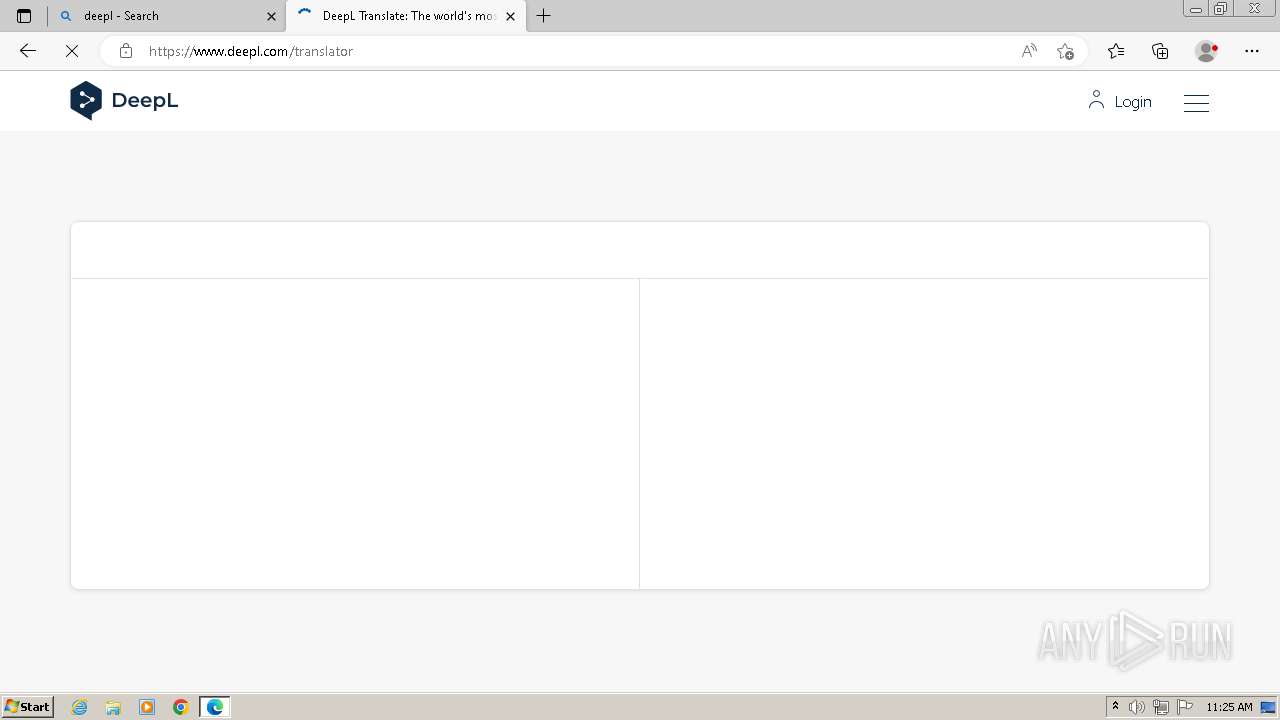1280x720 pixels.
Task: Click the source text translation panel
Action: pos(355,433)
